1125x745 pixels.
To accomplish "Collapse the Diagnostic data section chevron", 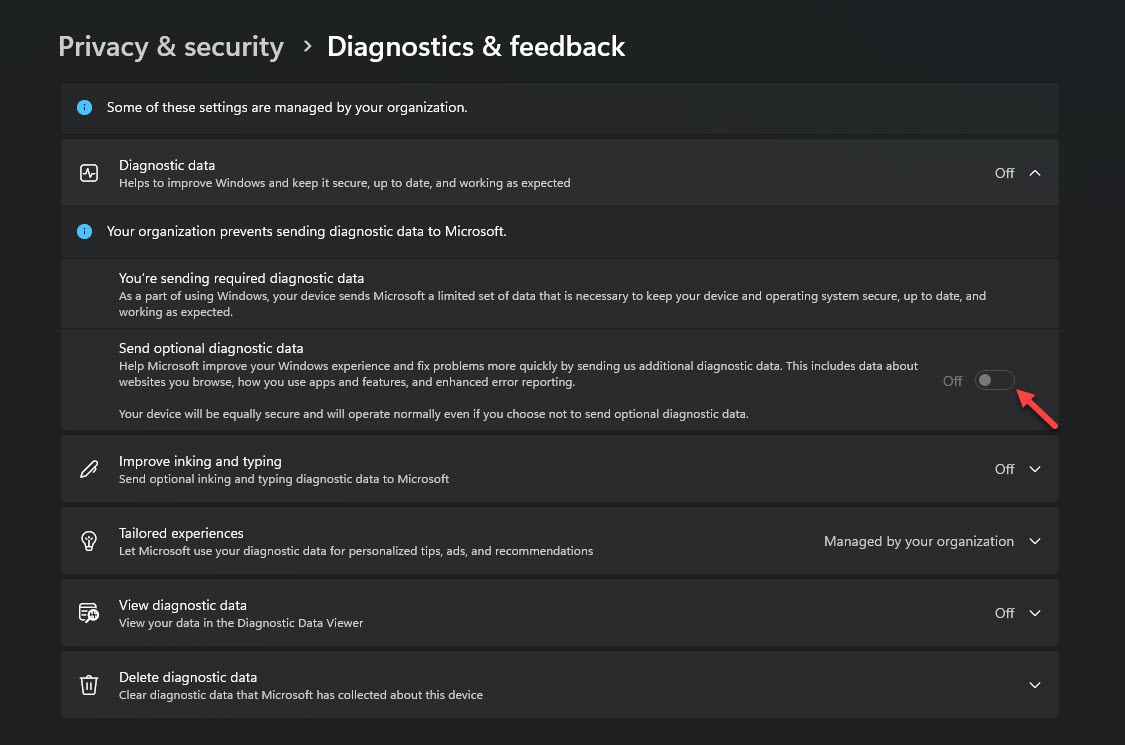I will [x=1035, y=173].
